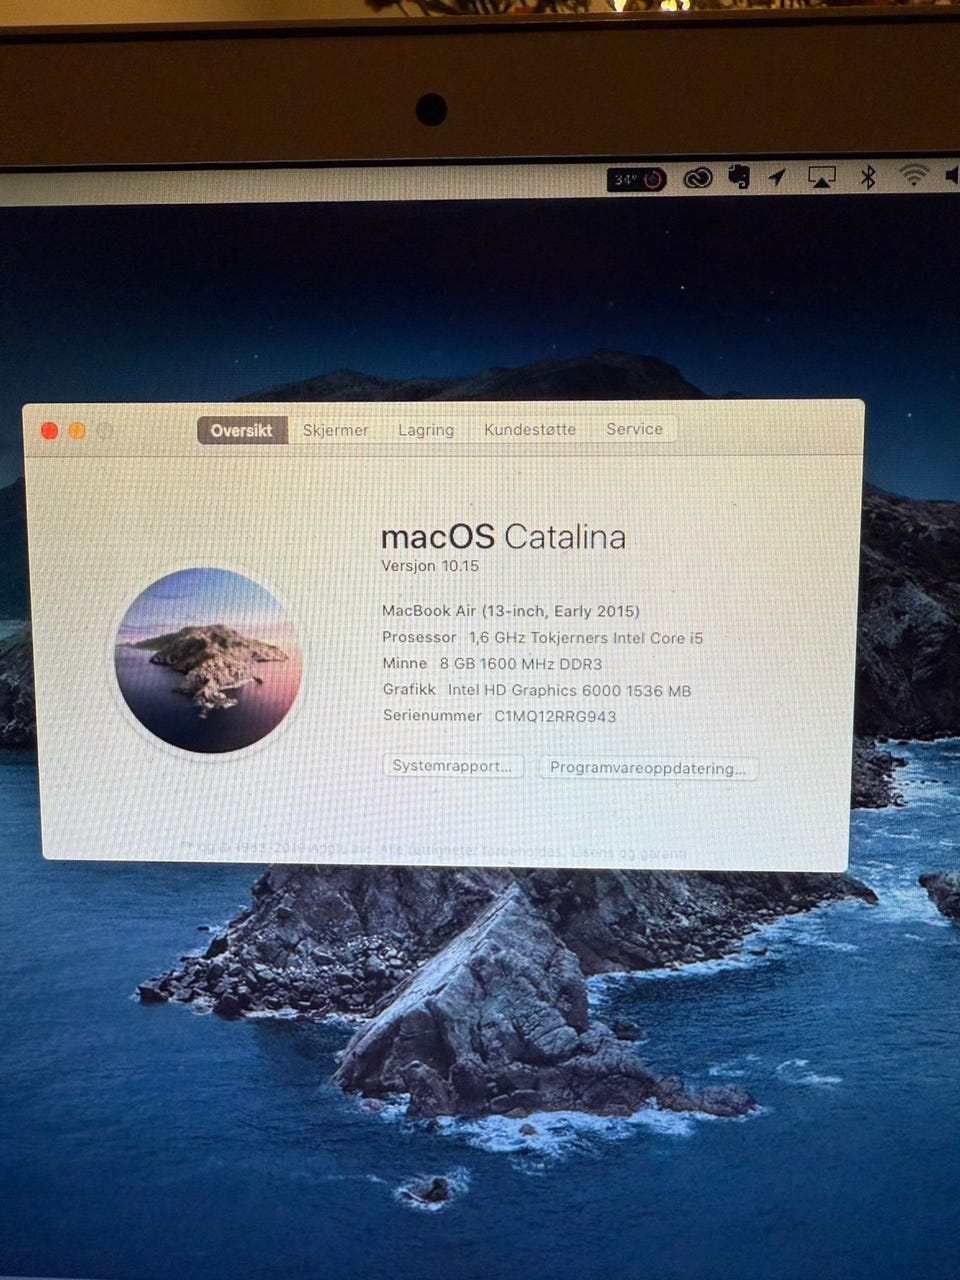Close the About This Mac window
Image resolution: width=960 pixels, height=1280 pixels.
(49, 431)
